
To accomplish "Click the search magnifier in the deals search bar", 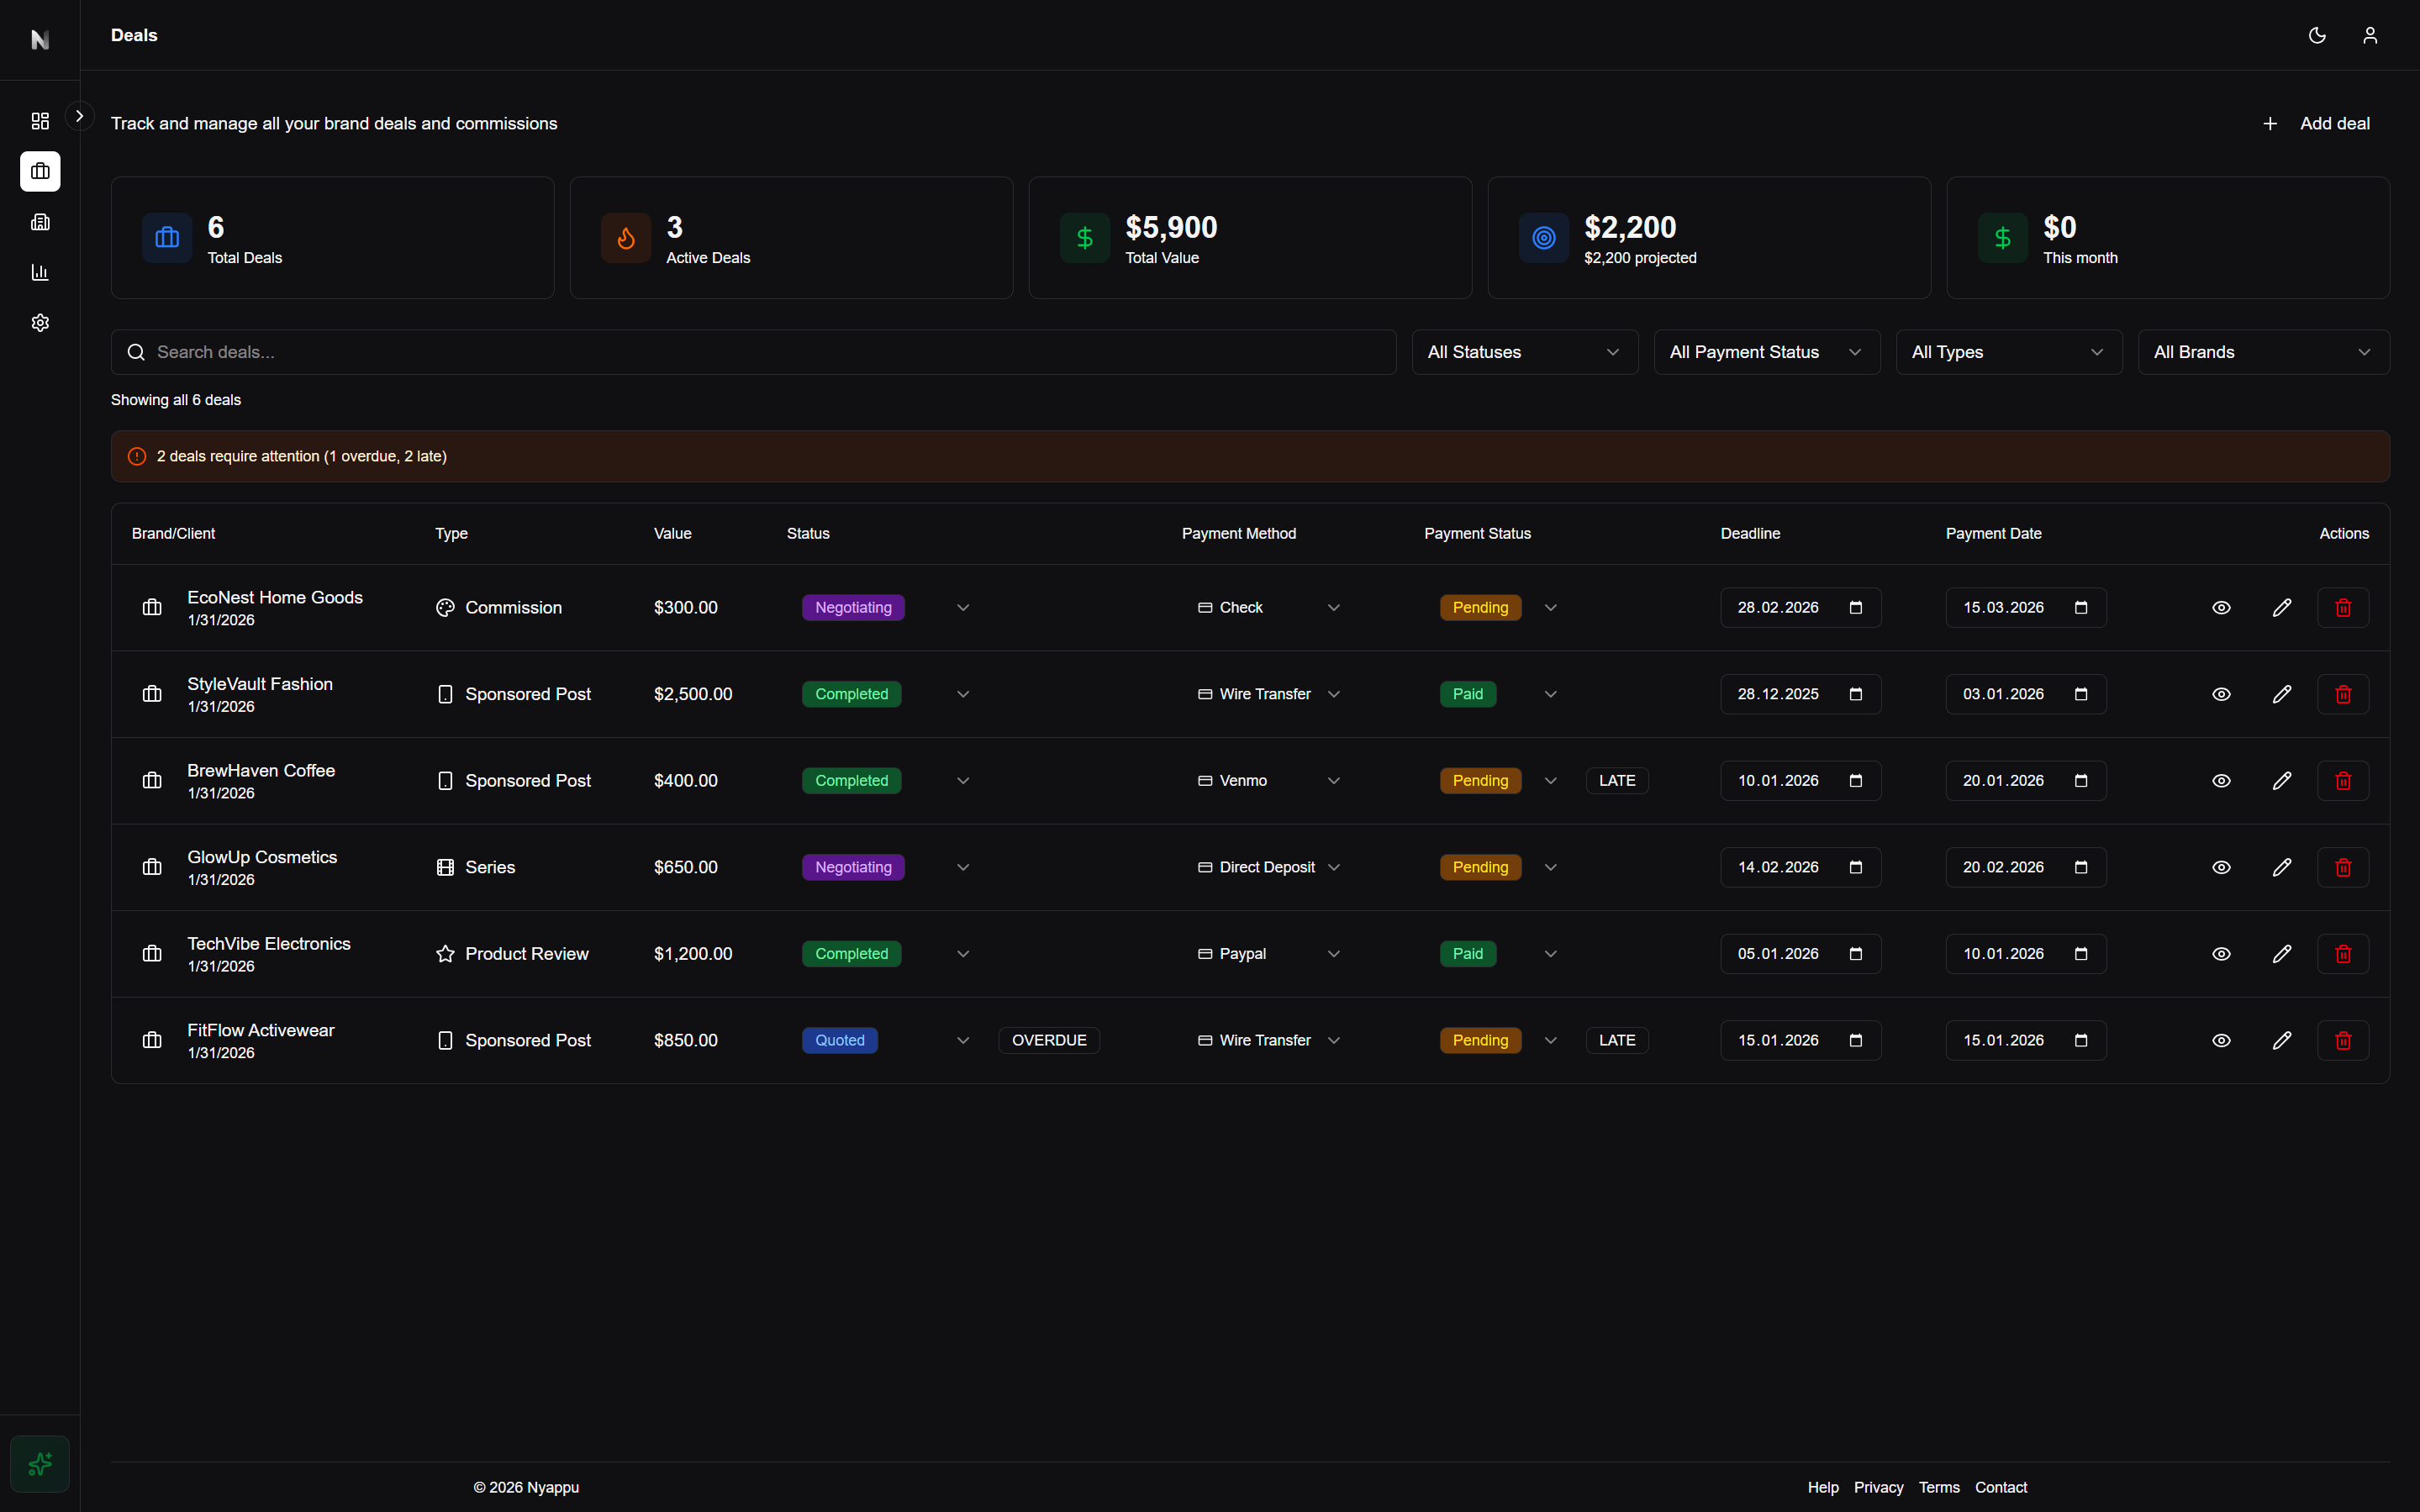I will coord(137,351).
